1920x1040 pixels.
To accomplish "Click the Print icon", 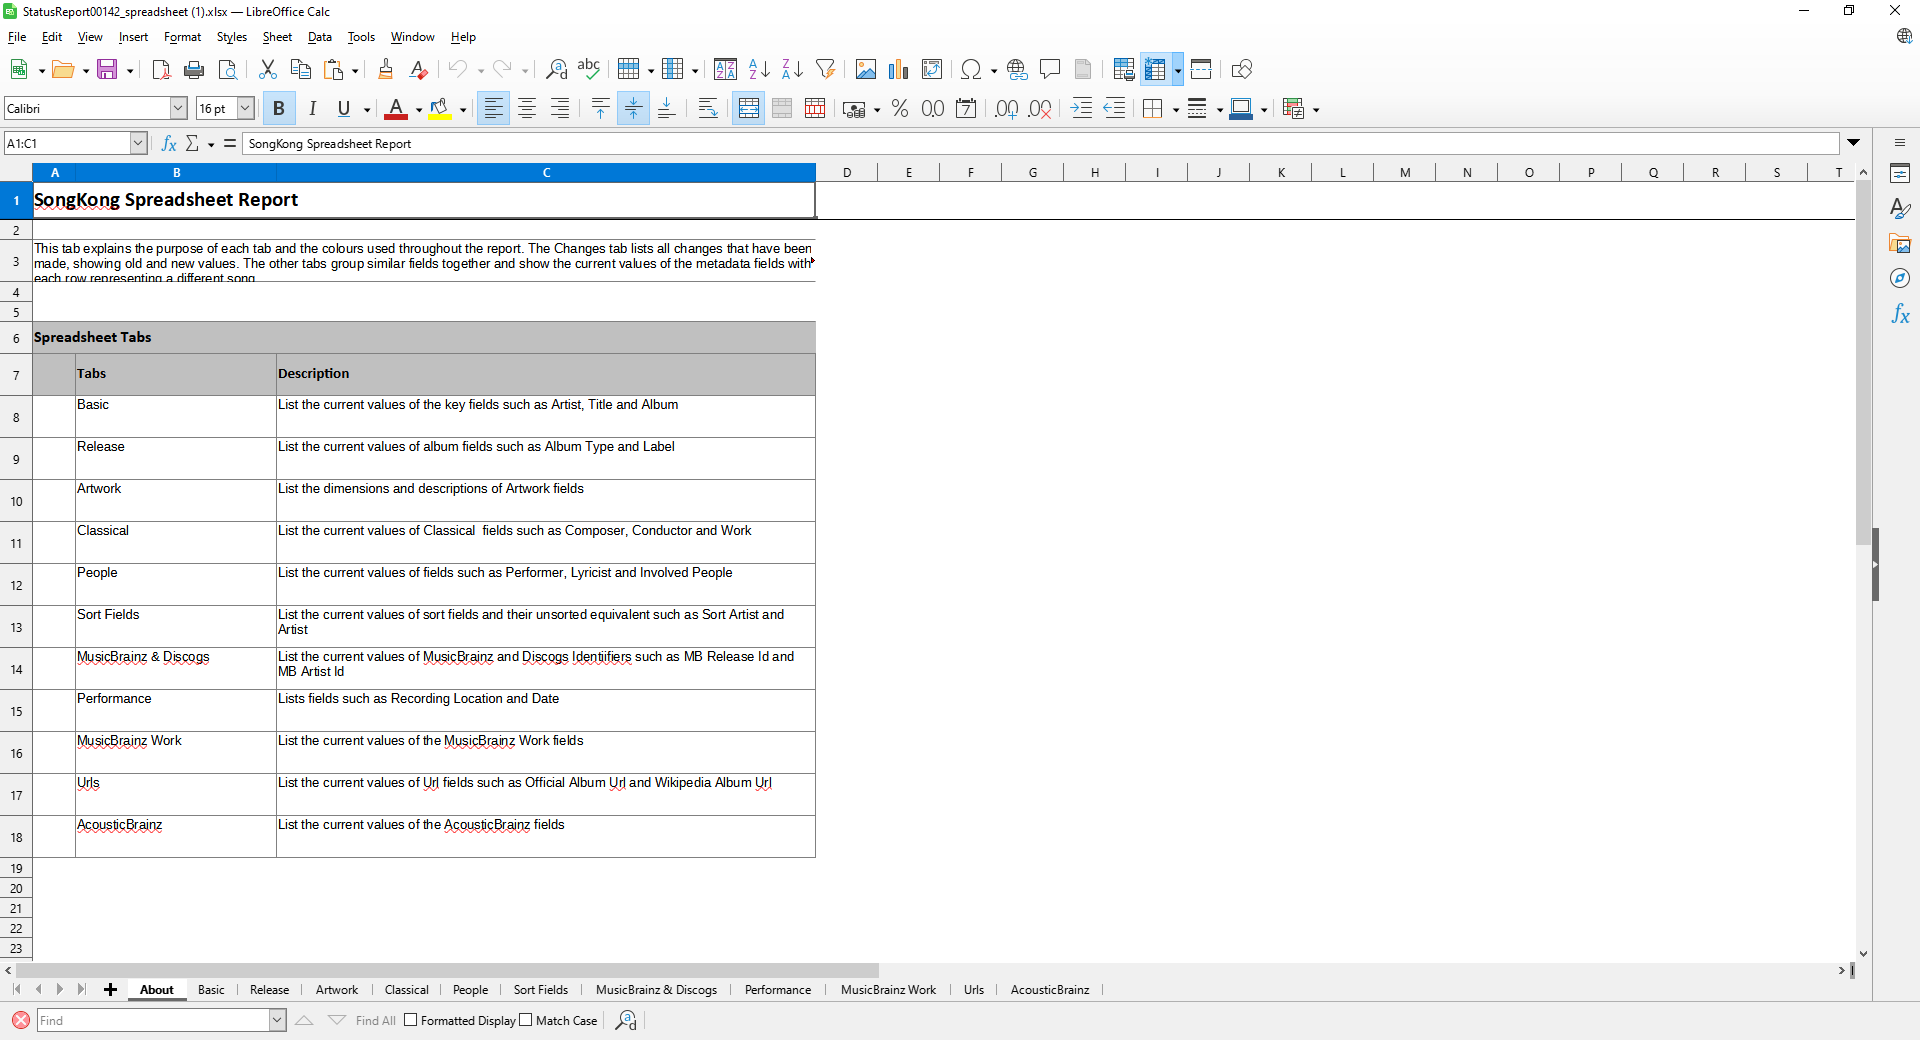I will [194, 69].
